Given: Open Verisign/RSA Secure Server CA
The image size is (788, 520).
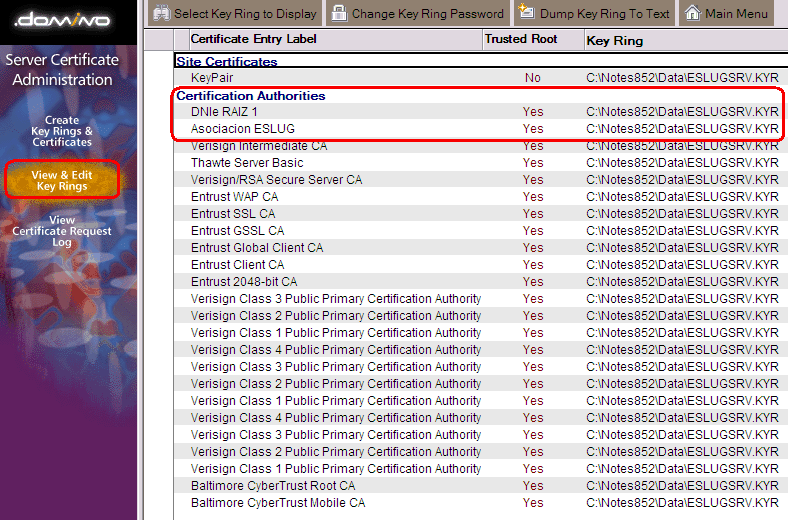Looking at the screenshot, I should (x=276, y=180).
